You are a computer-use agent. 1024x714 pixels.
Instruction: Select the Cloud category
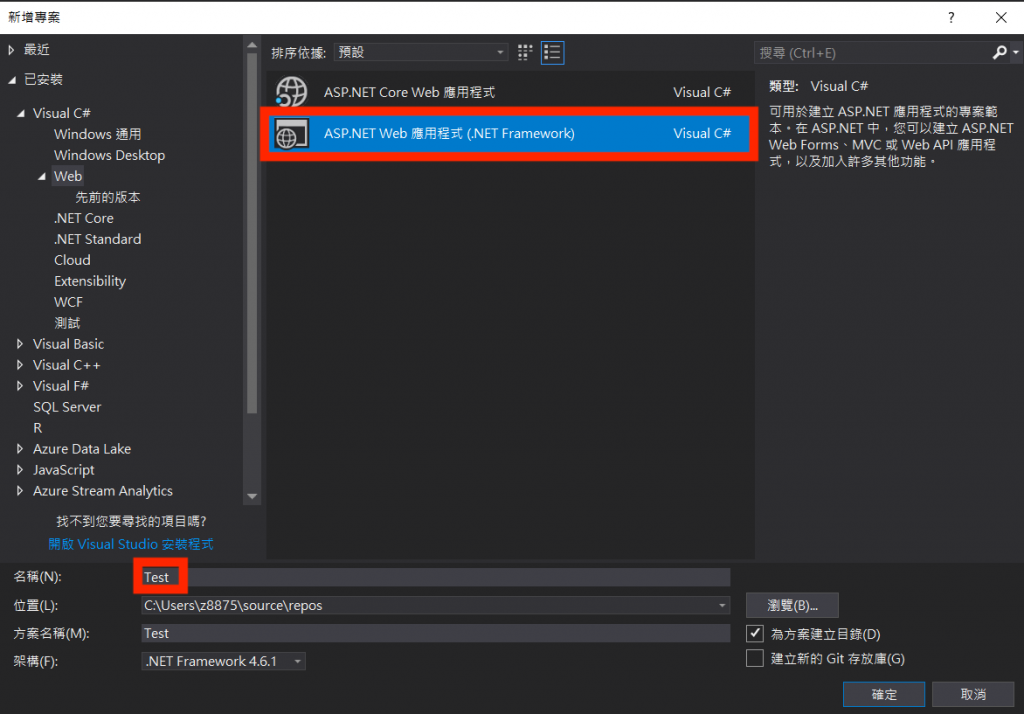[72, 260]
